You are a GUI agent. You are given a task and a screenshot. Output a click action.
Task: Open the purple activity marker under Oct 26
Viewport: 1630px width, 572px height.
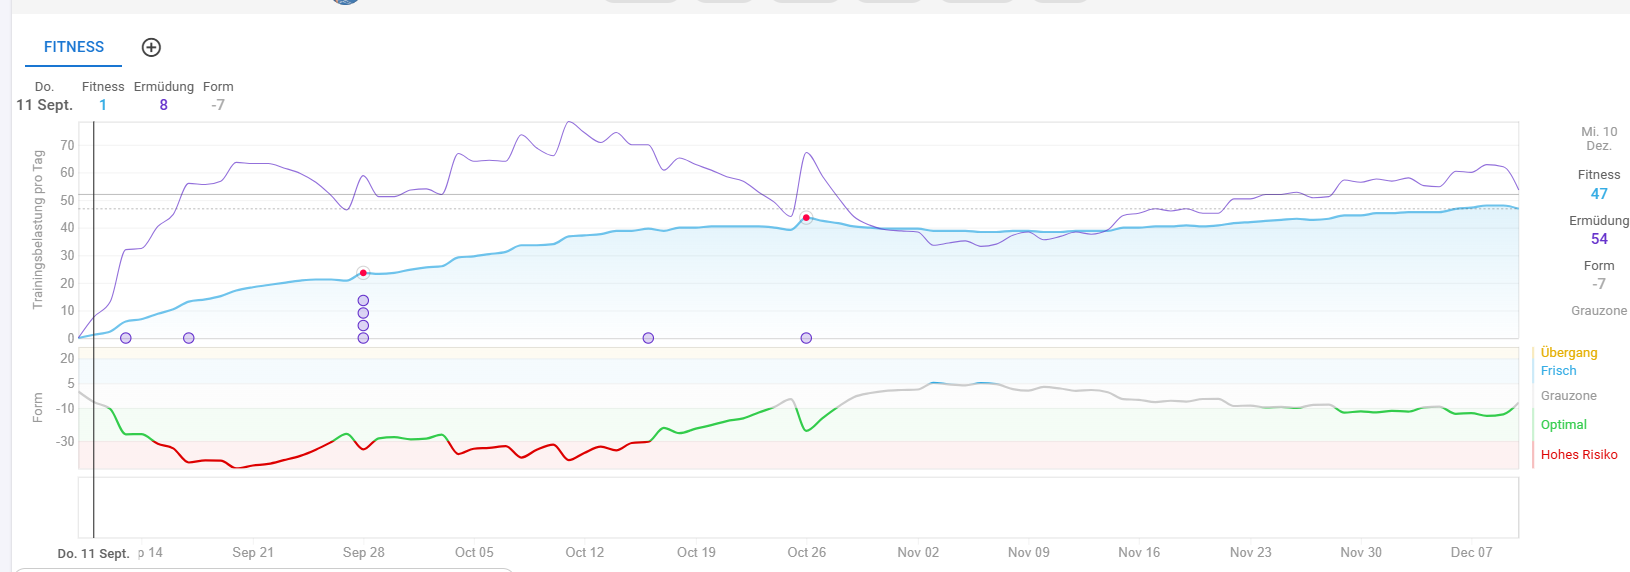pyautogui.click(x=806, y=338)
